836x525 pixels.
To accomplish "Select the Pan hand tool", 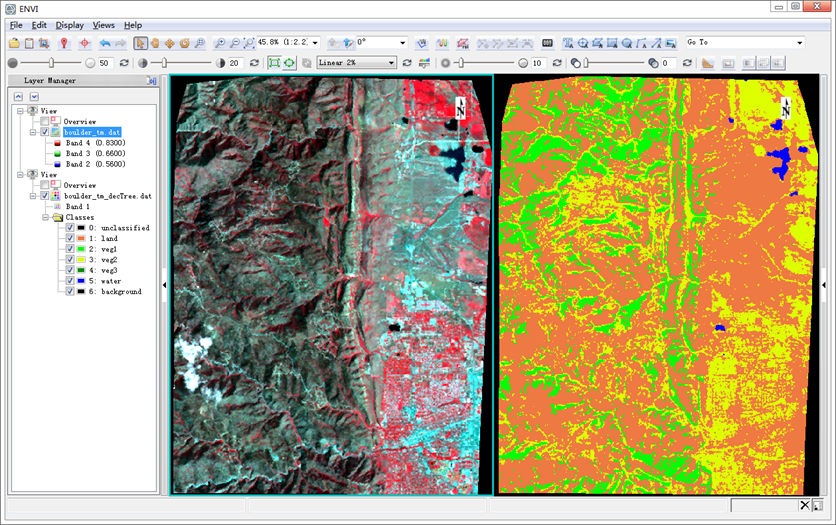I will [156, 43].
